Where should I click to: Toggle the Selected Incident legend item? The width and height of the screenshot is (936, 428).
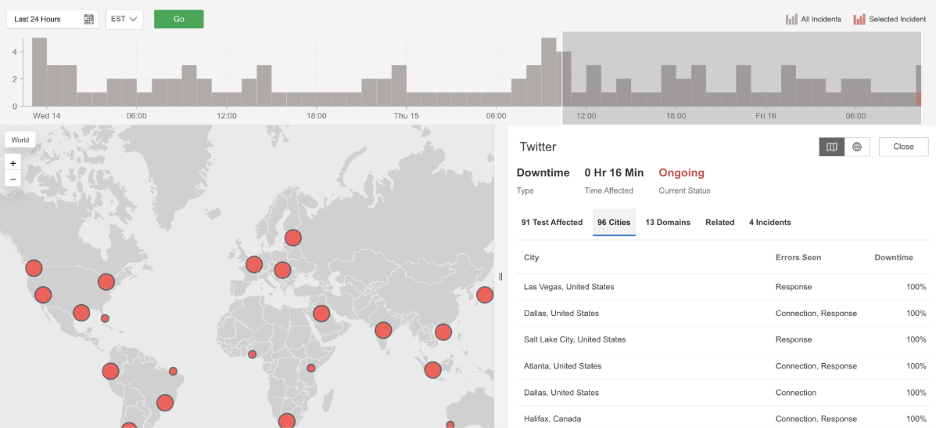tap(889, 19)
